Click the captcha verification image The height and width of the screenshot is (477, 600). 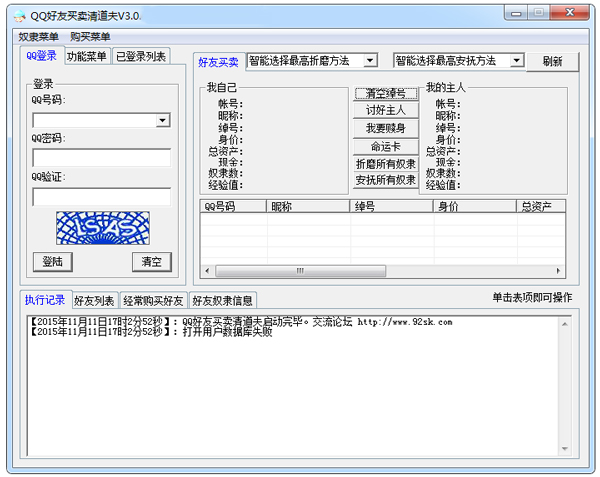click(102, 228)
